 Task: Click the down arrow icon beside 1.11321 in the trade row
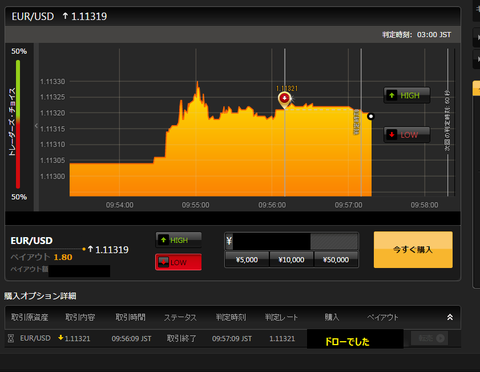[61, 338]
